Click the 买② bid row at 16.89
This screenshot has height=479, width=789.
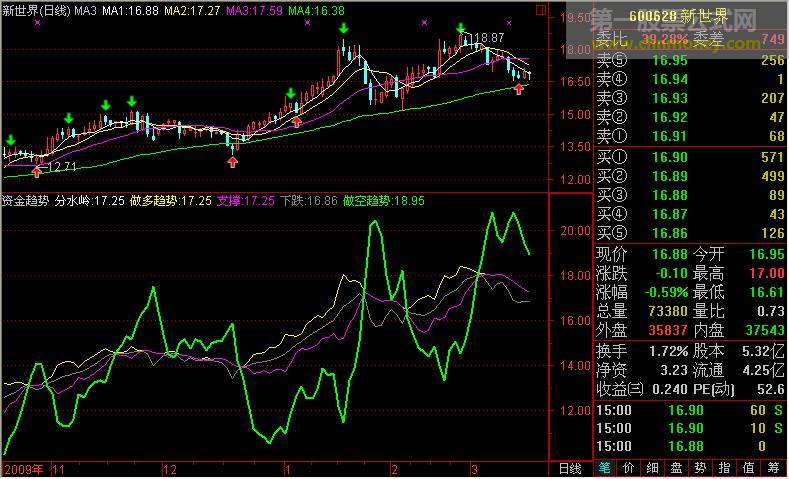tap(690, 176)
